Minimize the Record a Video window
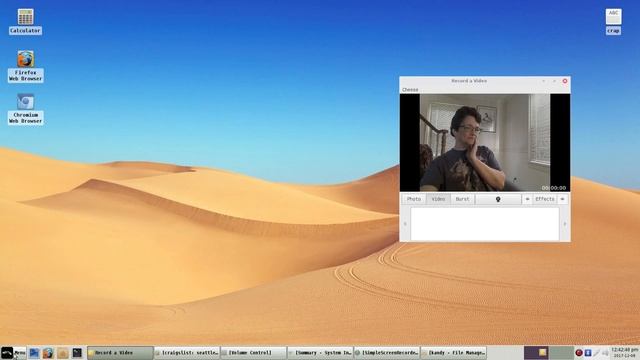Viewport: 640px width, 360px height. point(544,81)
